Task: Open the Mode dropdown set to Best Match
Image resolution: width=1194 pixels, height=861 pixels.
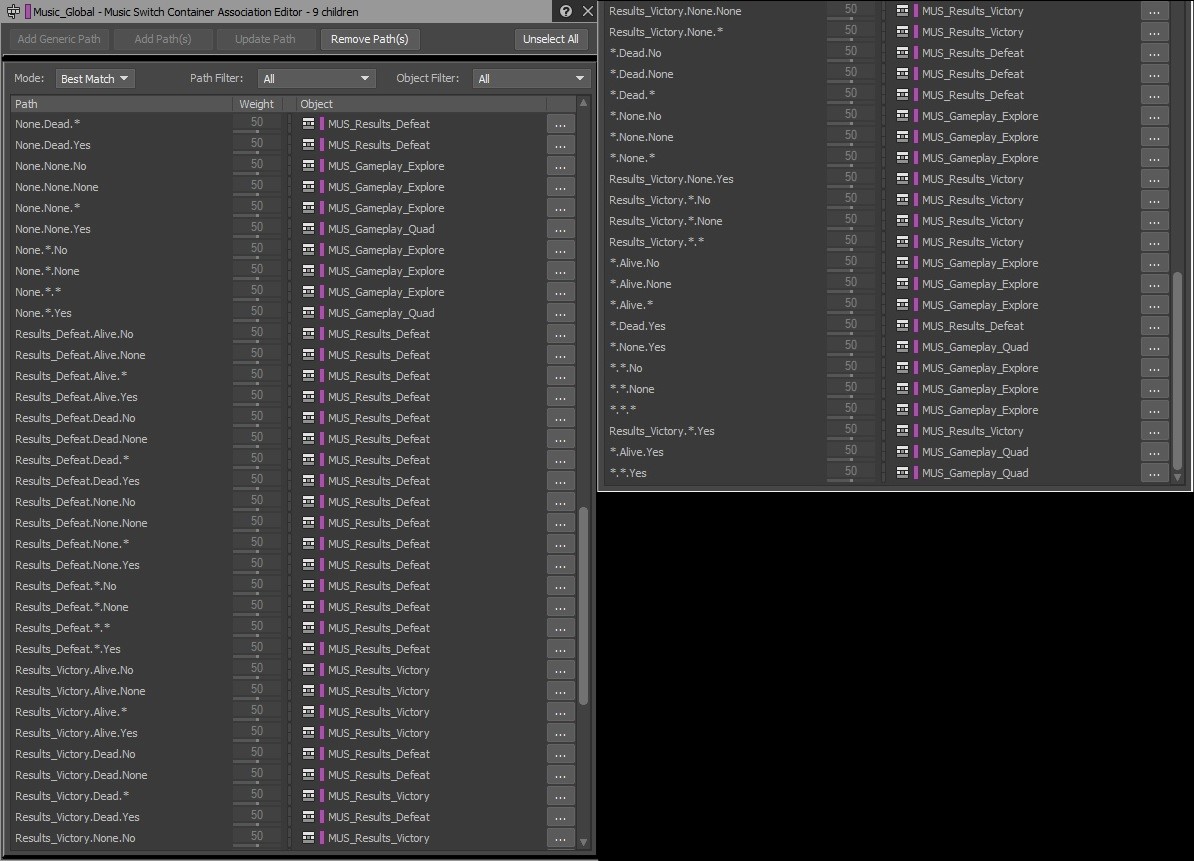Action: pyautogui.click(x=95, y=78)
